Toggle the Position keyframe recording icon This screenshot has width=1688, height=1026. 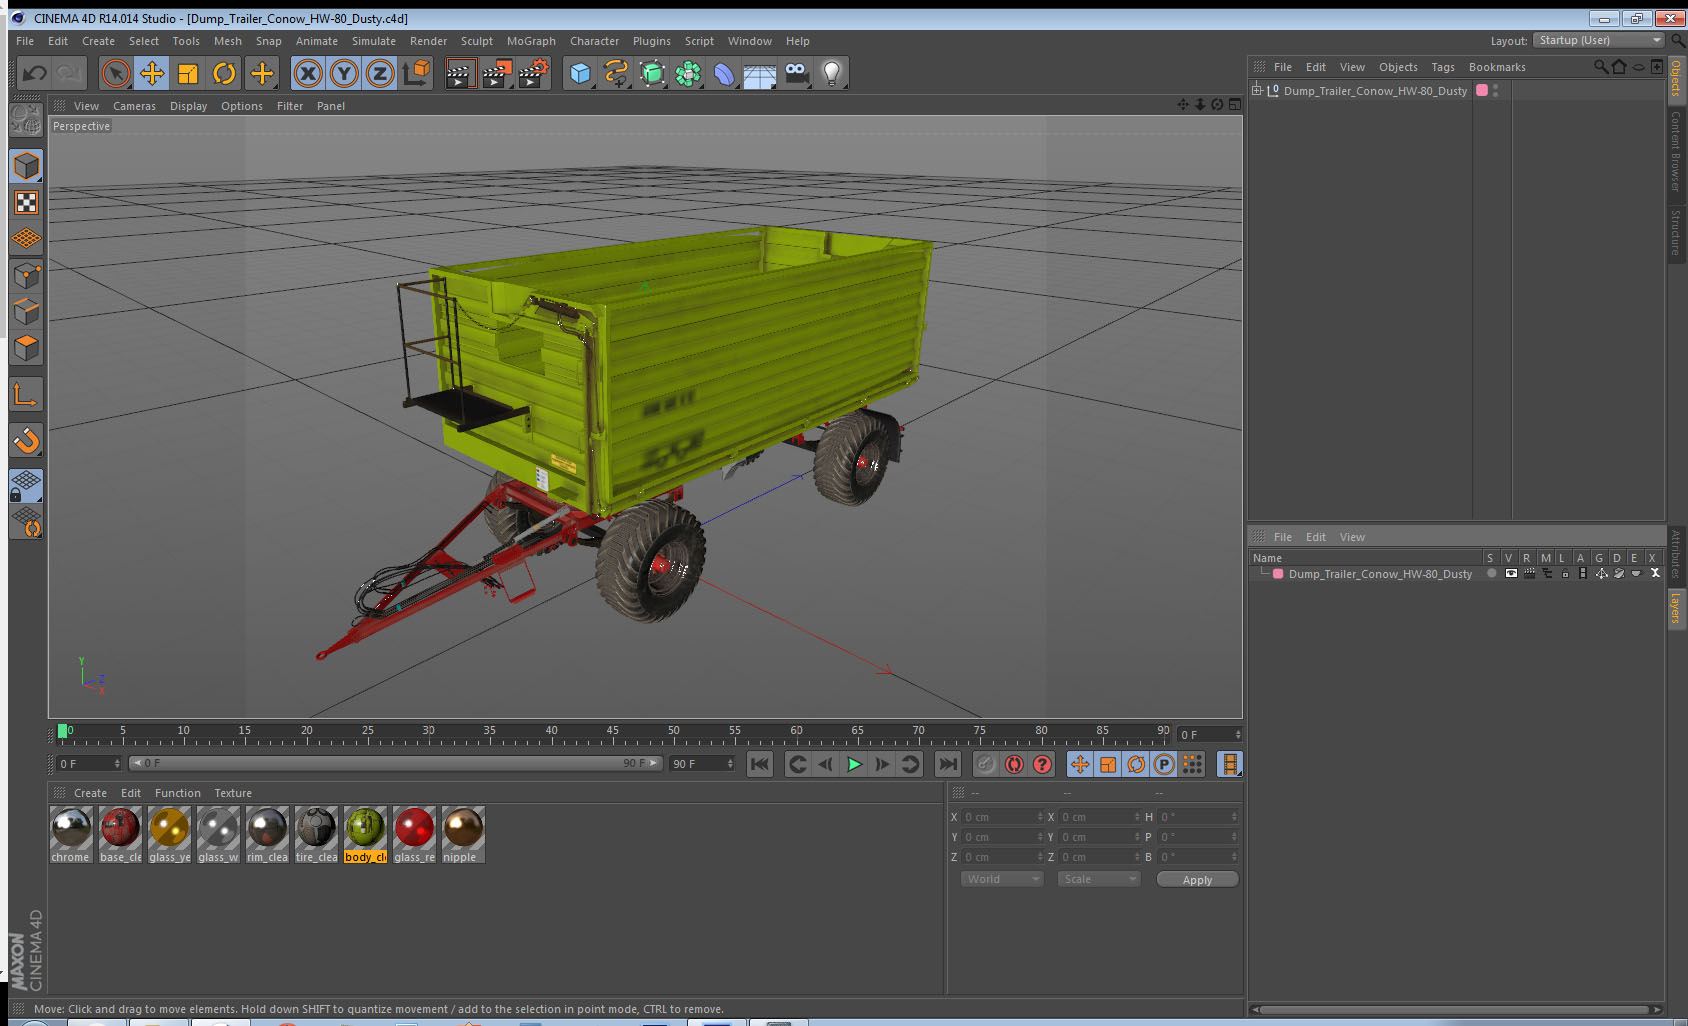point(1080,764)
